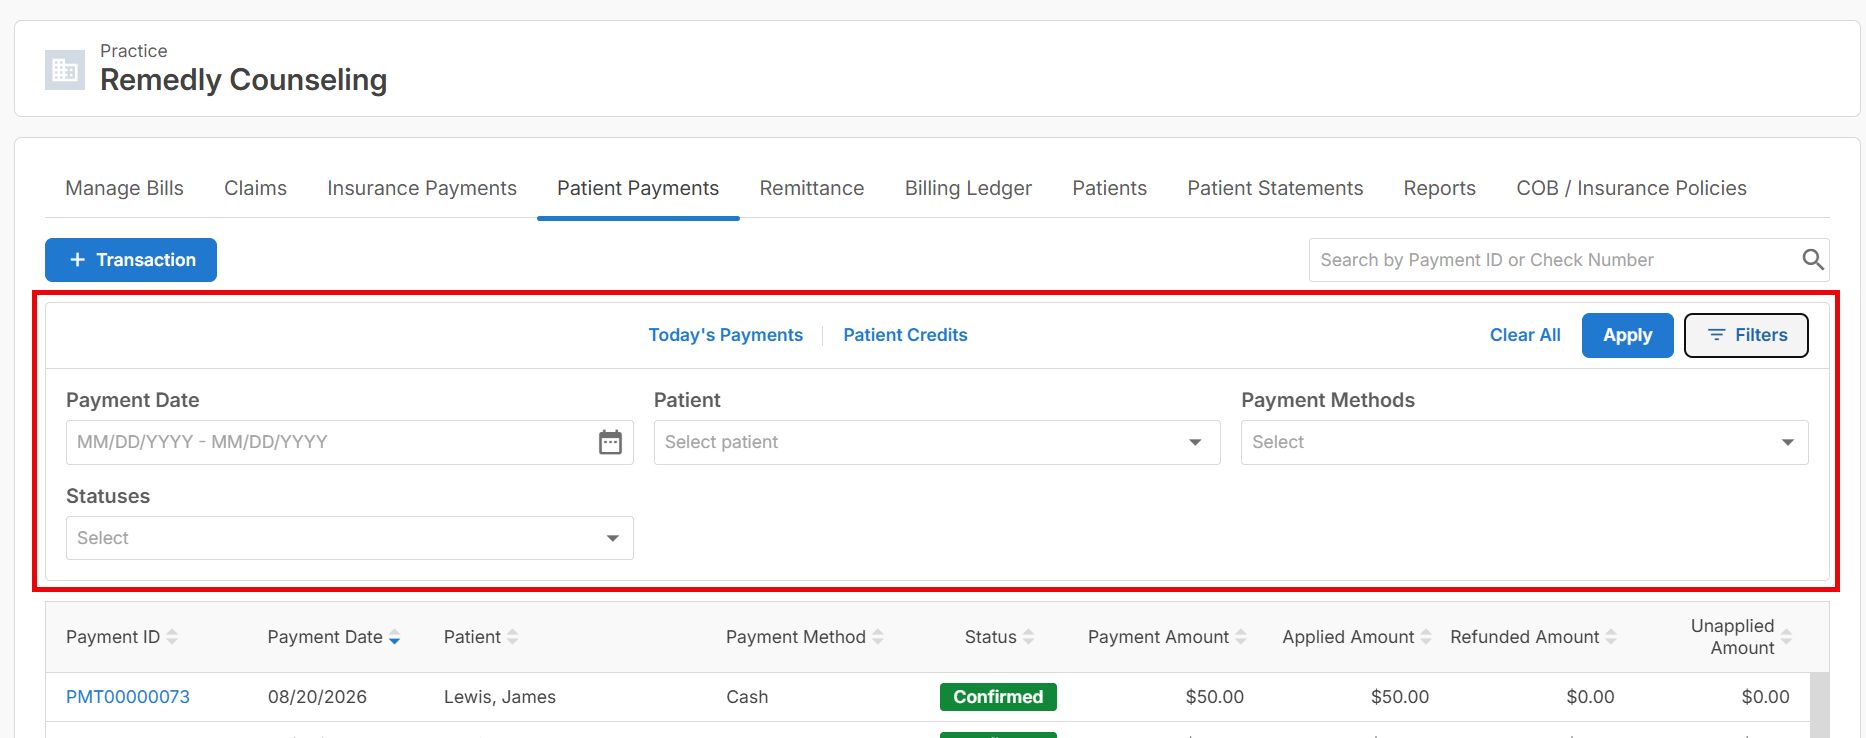Viewport: 1866px width, 738px height.
Task: Open payment PMT00000073 link
Action: click(x=128, y=697)
